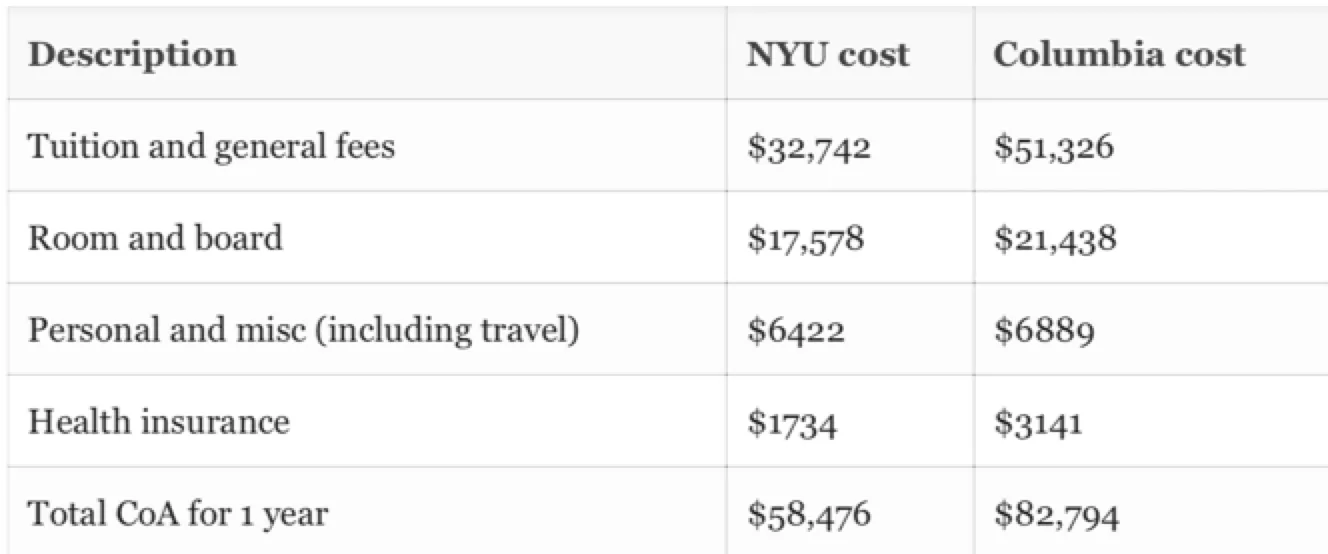Select Columbia total cost $82,794
Viewport: 1328px width, 554px height.
click(x=1056, y=516)
